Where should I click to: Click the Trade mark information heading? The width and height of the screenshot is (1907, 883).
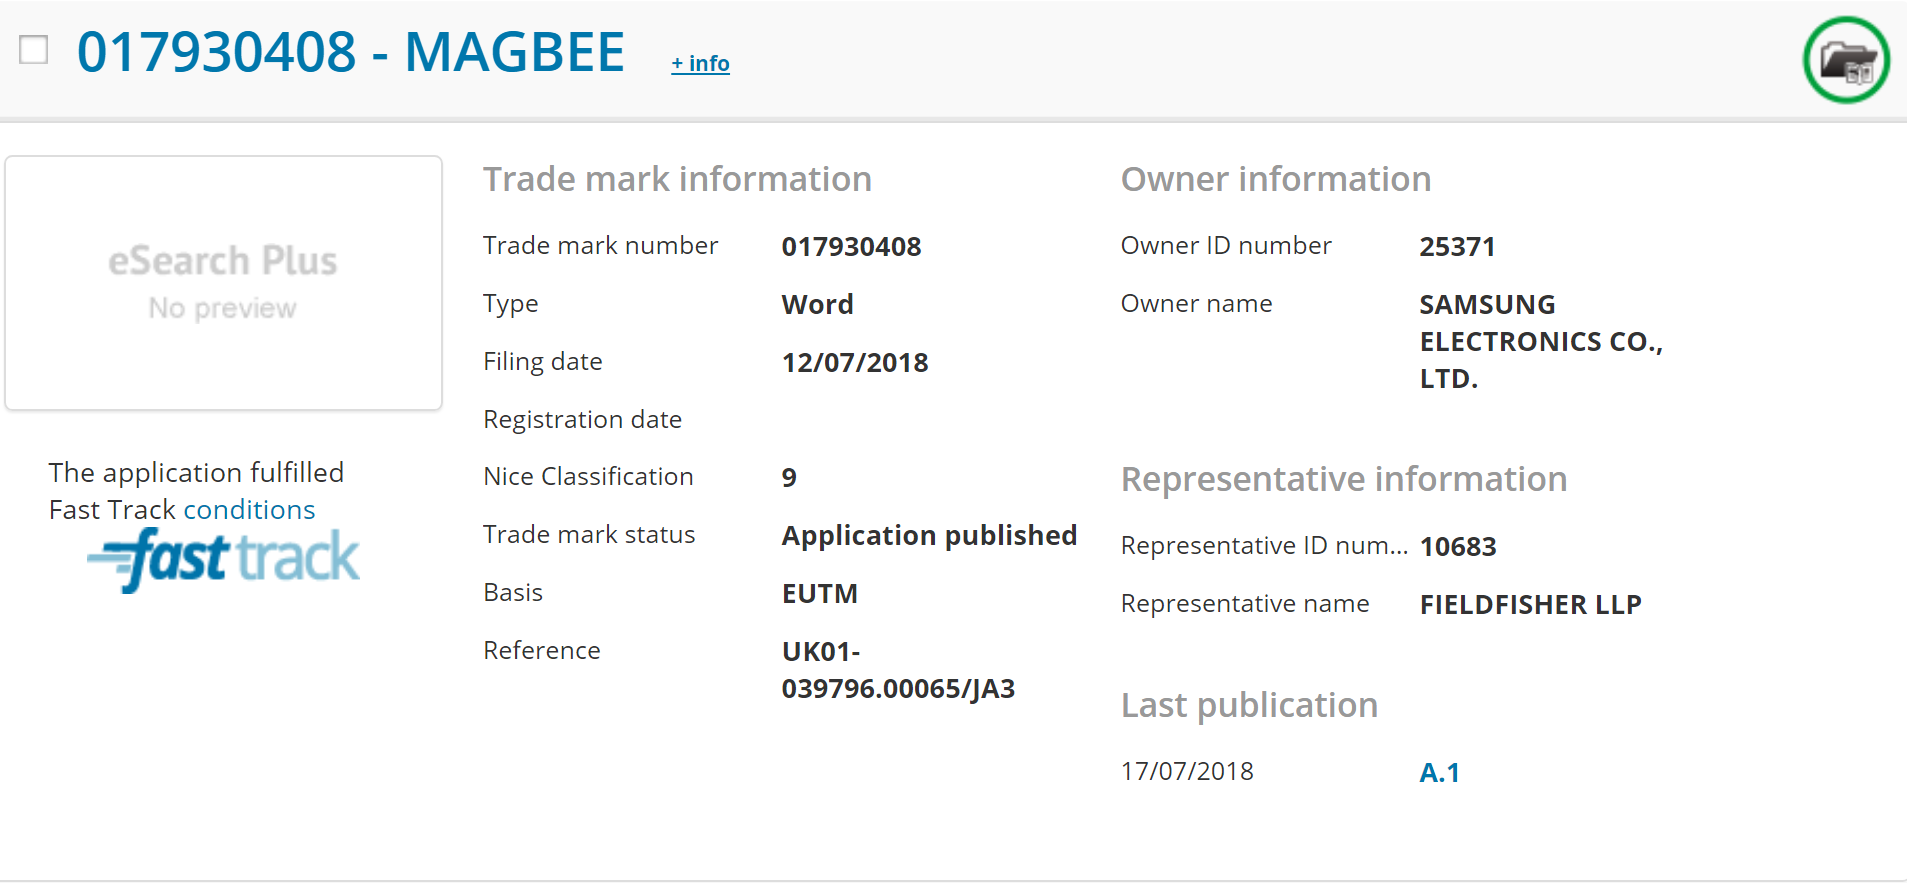677,180
